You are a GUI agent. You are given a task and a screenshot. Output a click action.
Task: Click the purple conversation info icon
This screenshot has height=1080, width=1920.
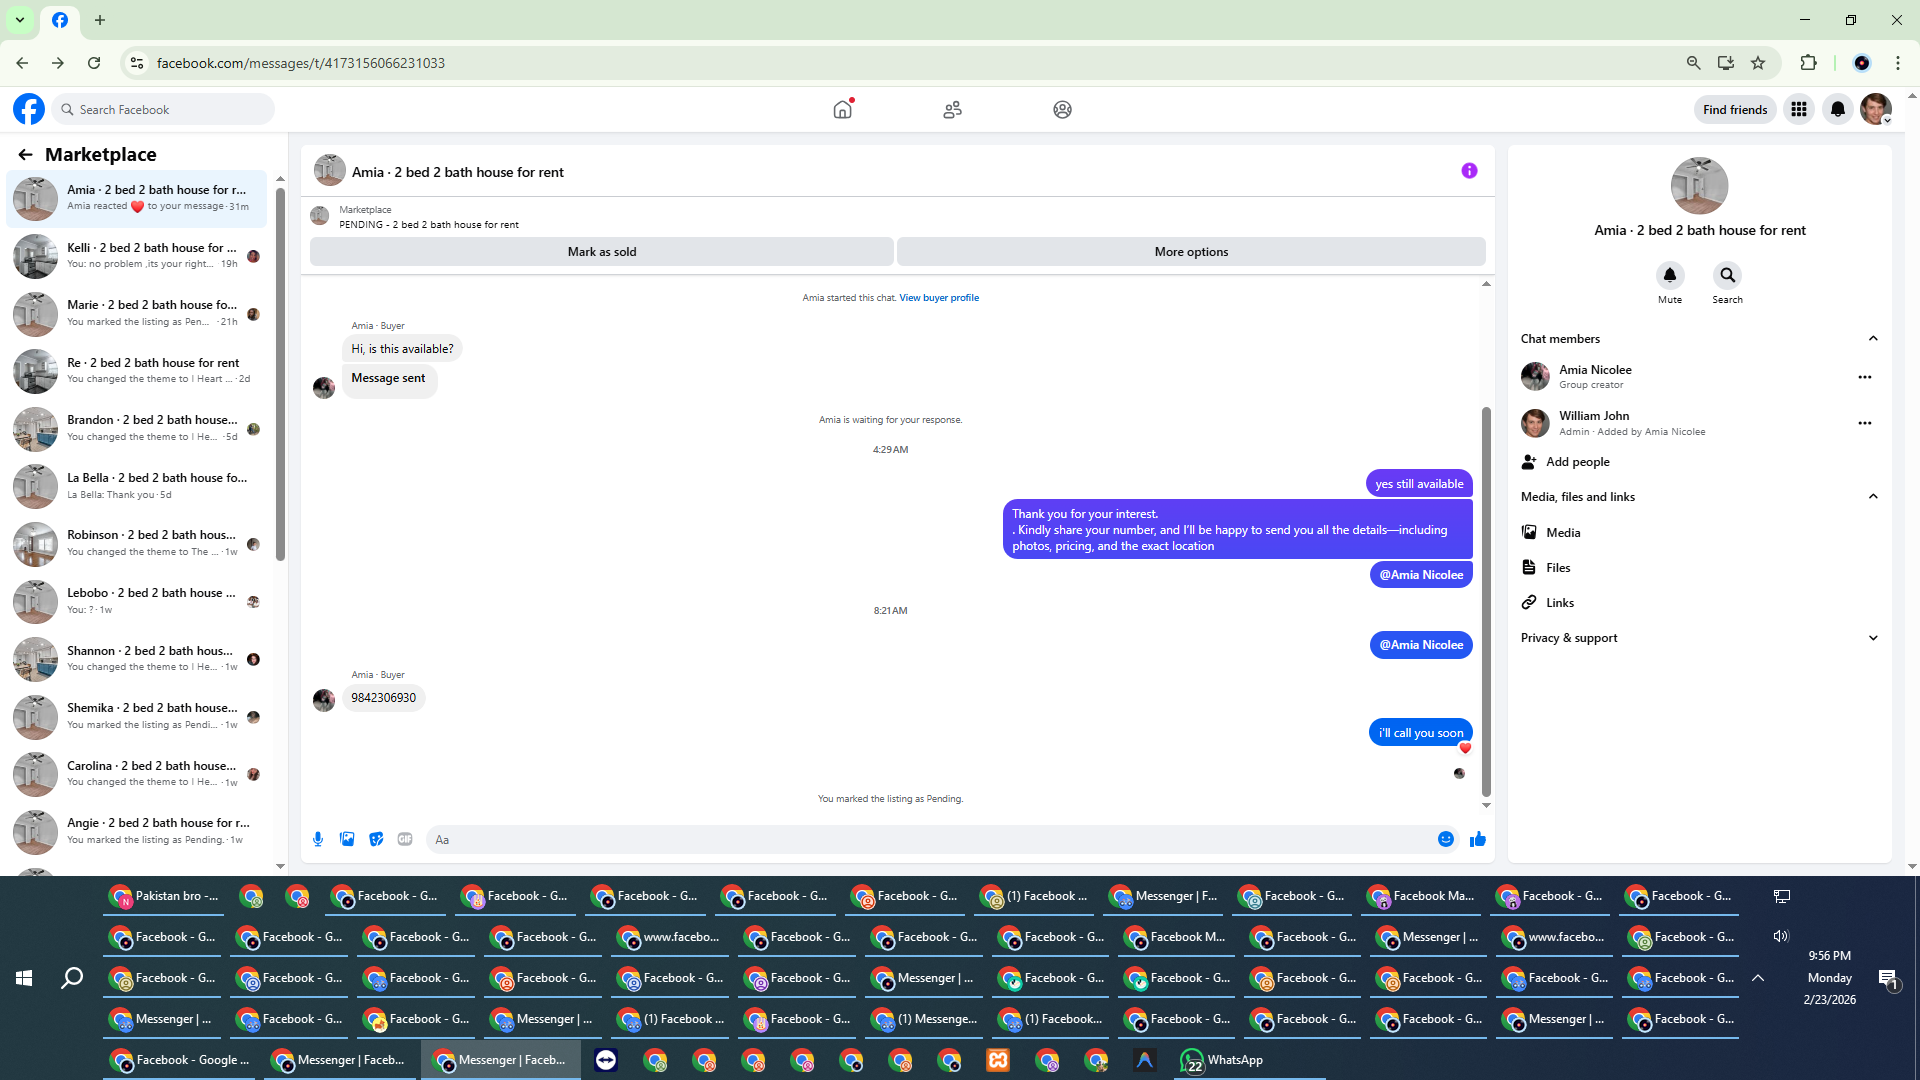click(x=1469, y=171)
